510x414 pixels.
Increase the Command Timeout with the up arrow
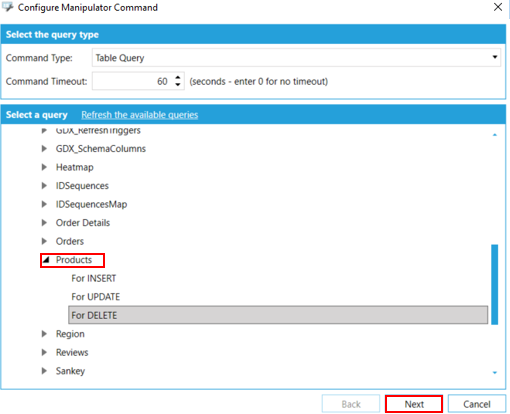point(178,78)
